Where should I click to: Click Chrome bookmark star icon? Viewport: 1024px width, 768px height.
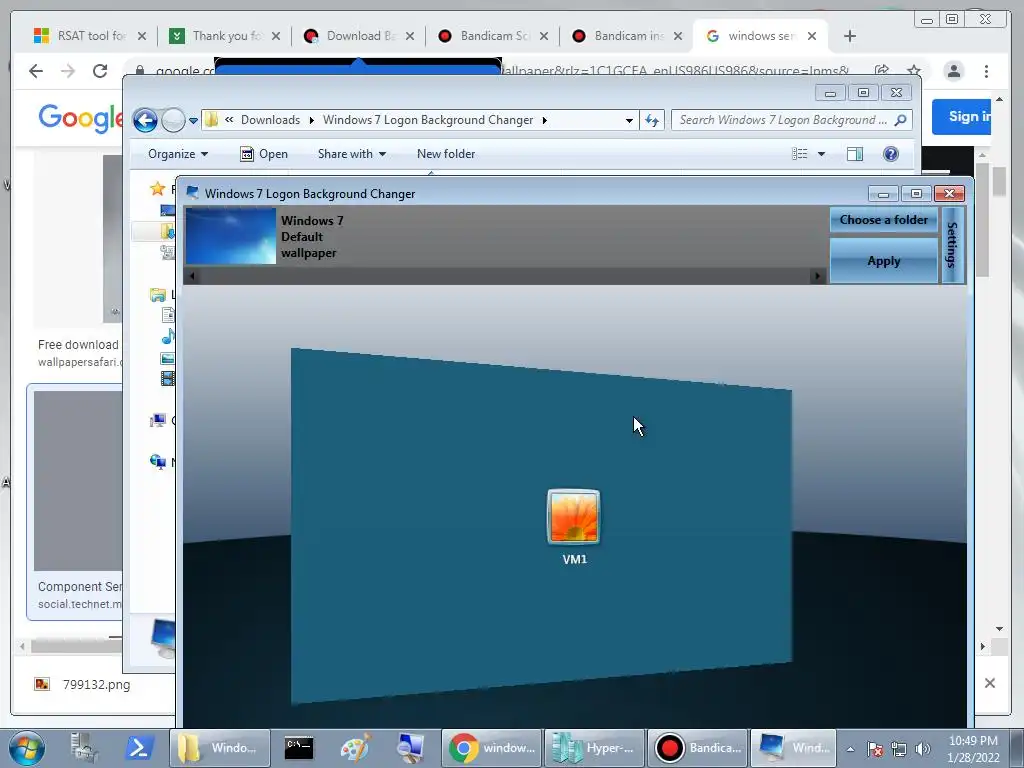(x=914, y=71)
